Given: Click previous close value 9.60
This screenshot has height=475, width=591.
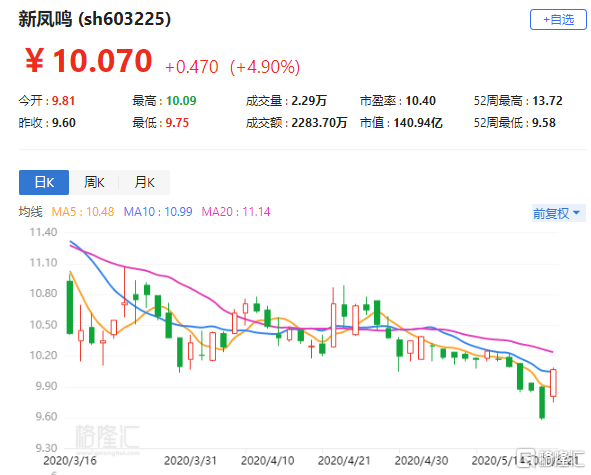Looking at the screenshot, I should pyautogui.click(x=64, y=123).
